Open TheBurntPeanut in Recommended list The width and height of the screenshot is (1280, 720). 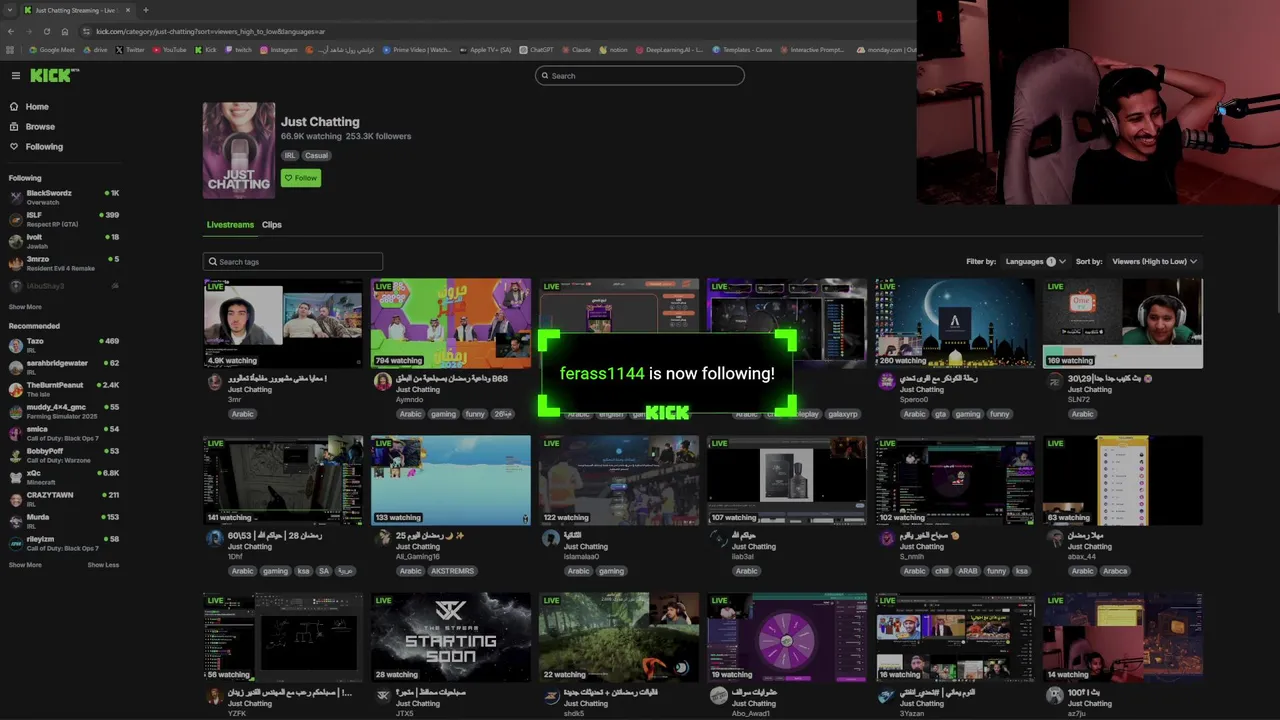tap(64, 389)
